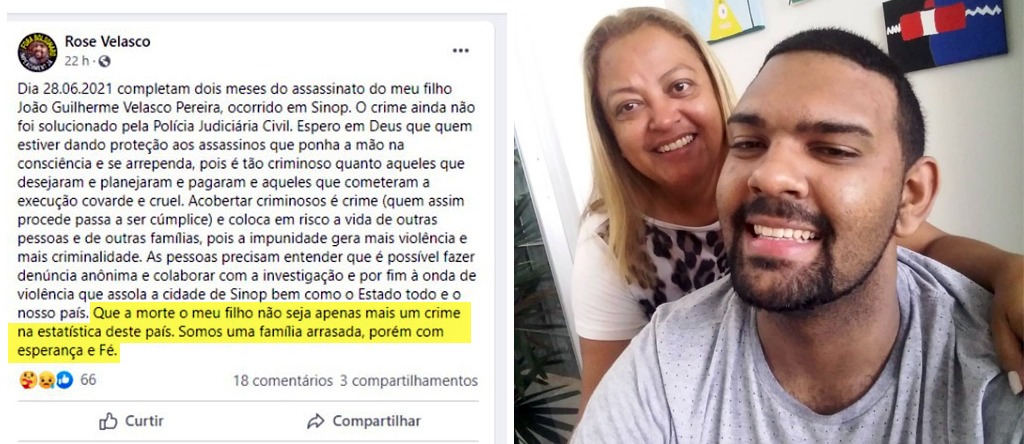
Task: Click the yellow highlighted sentence in the post
Action: pos(240,332)
